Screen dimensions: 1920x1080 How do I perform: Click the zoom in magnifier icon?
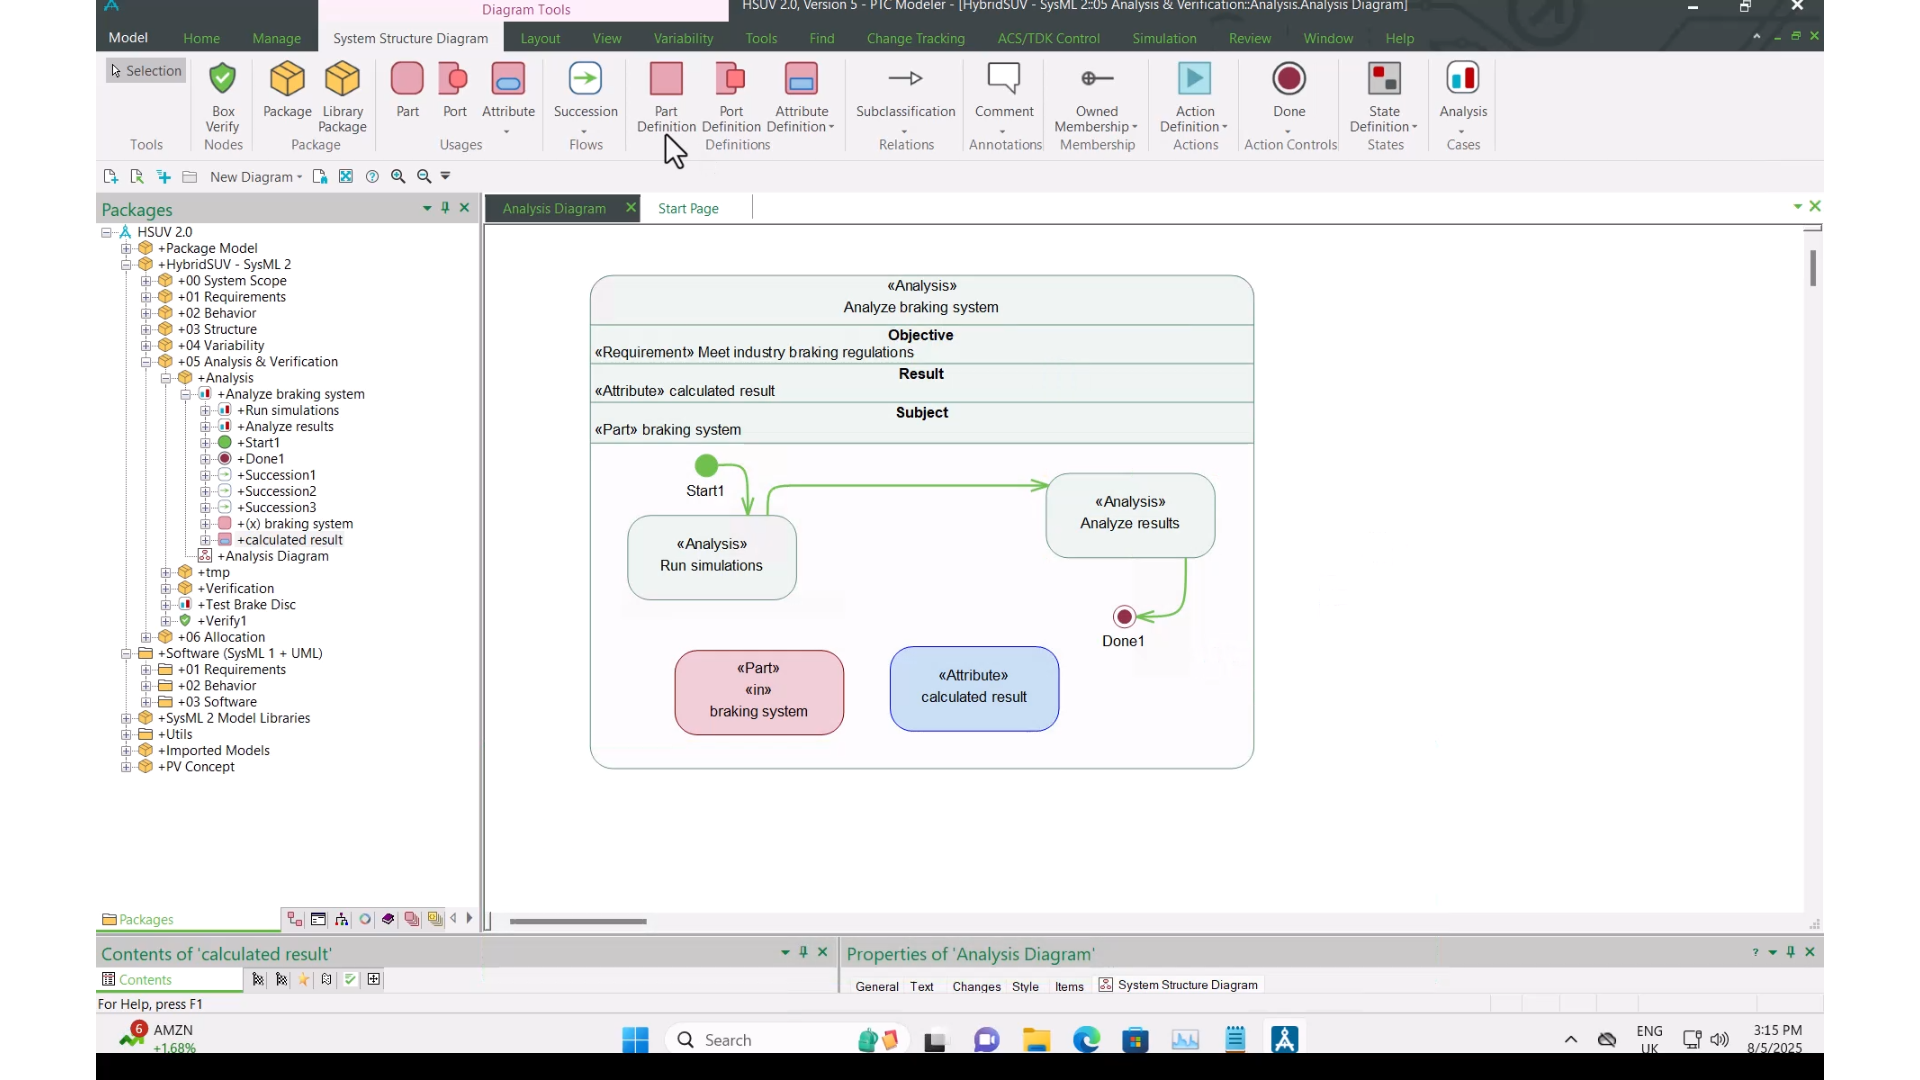pyautogui.click(x=398, y=177)
